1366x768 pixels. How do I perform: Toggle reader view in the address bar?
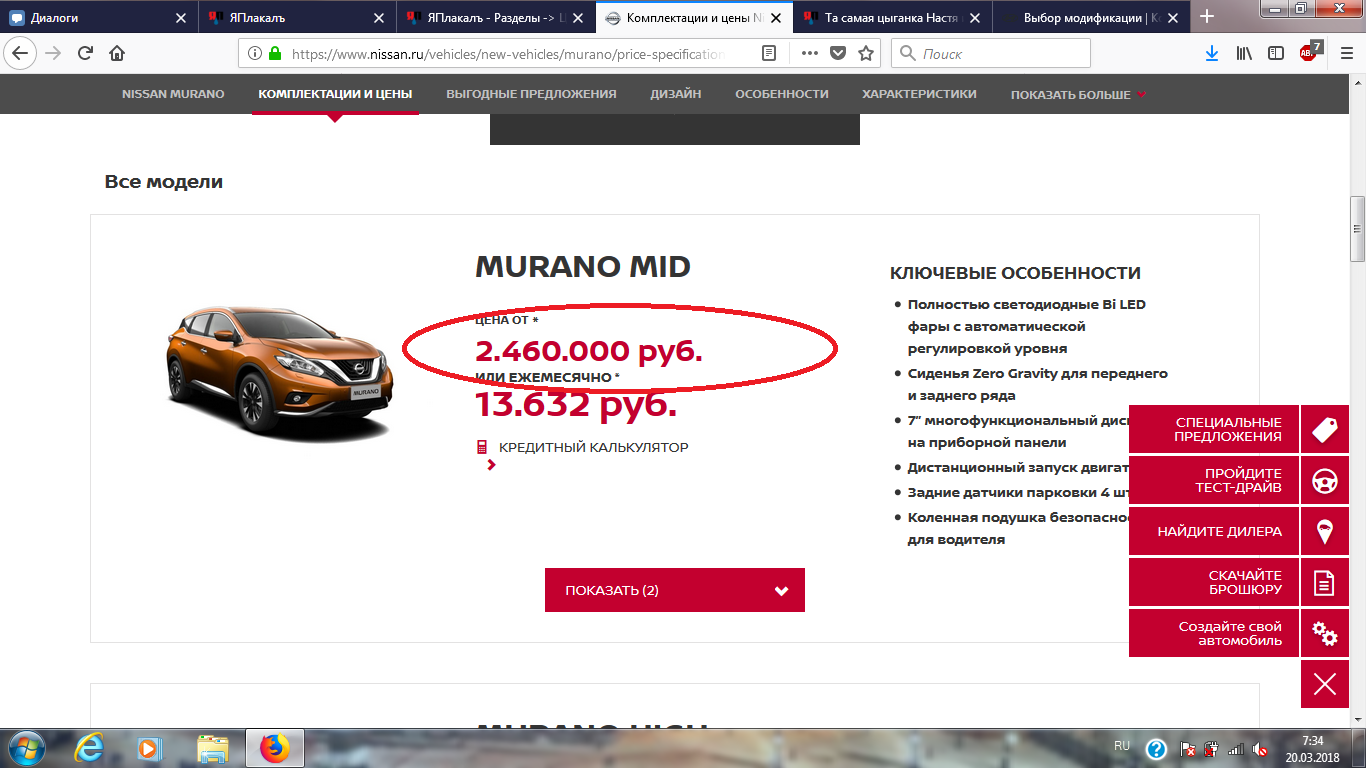769,54
